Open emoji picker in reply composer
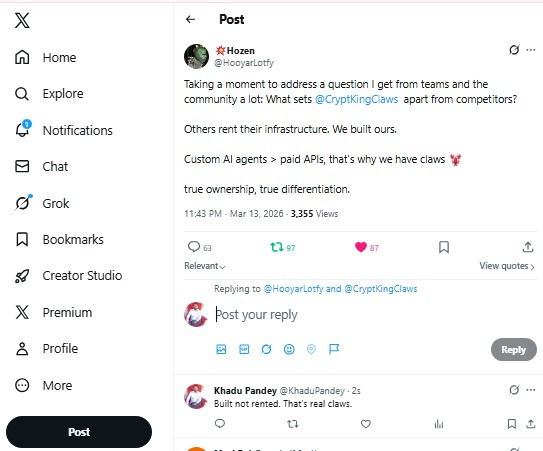This screenshot has height=451, width=543. pos(289,349)
